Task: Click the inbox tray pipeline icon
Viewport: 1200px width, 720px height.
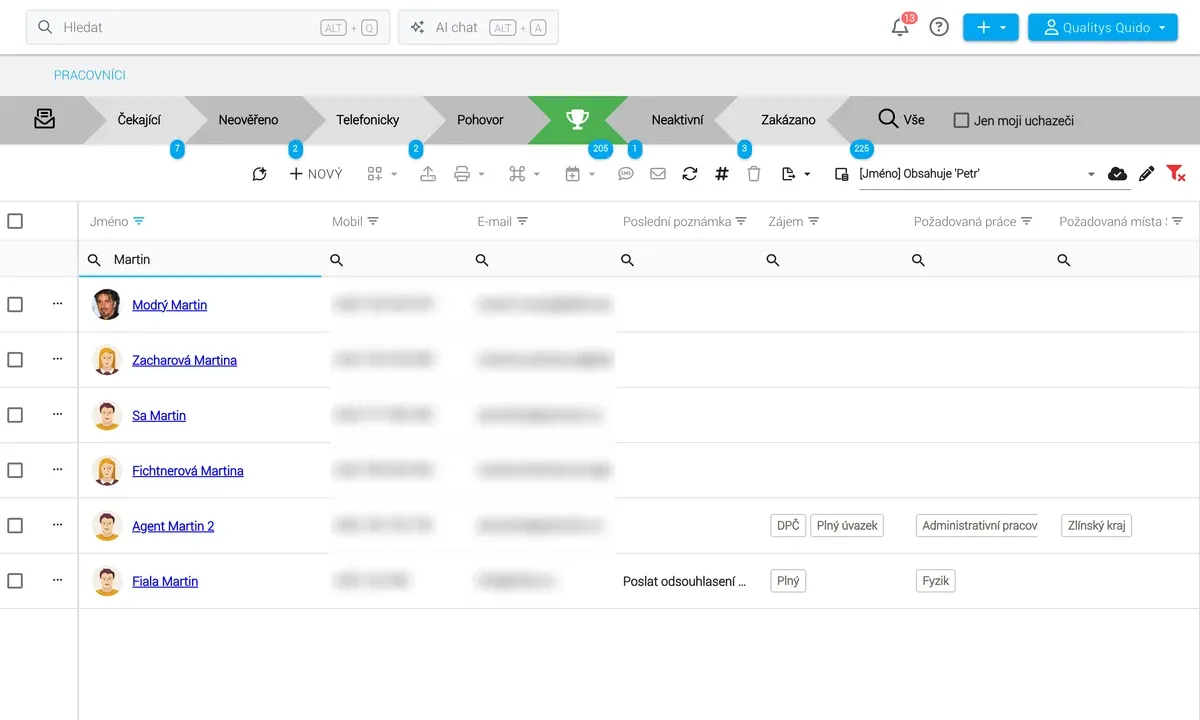Action: (x=44, y=119)
